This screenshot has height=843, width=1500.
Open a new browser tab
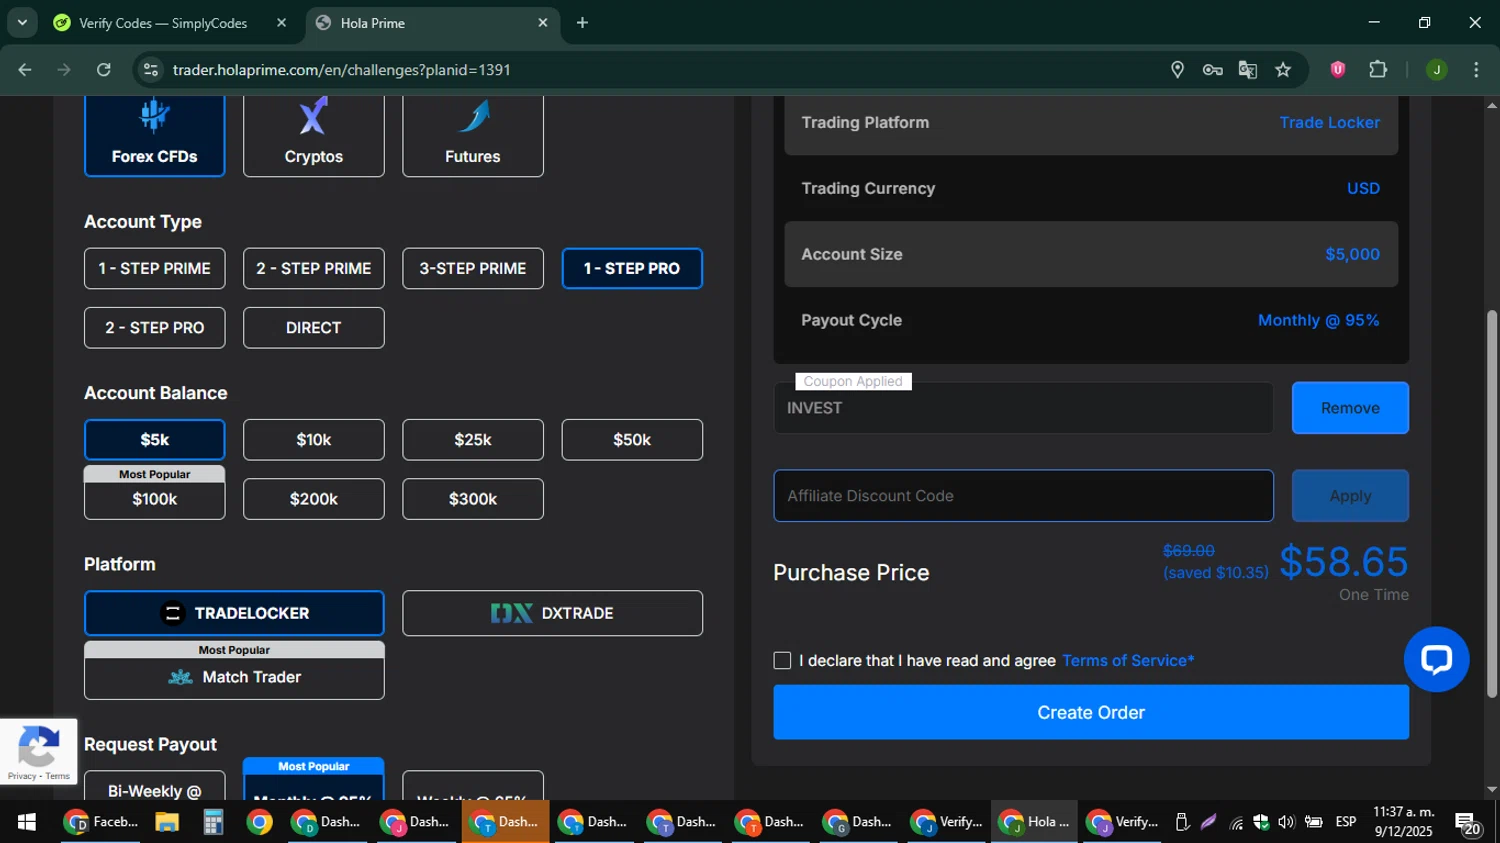(x=582, y=22)
